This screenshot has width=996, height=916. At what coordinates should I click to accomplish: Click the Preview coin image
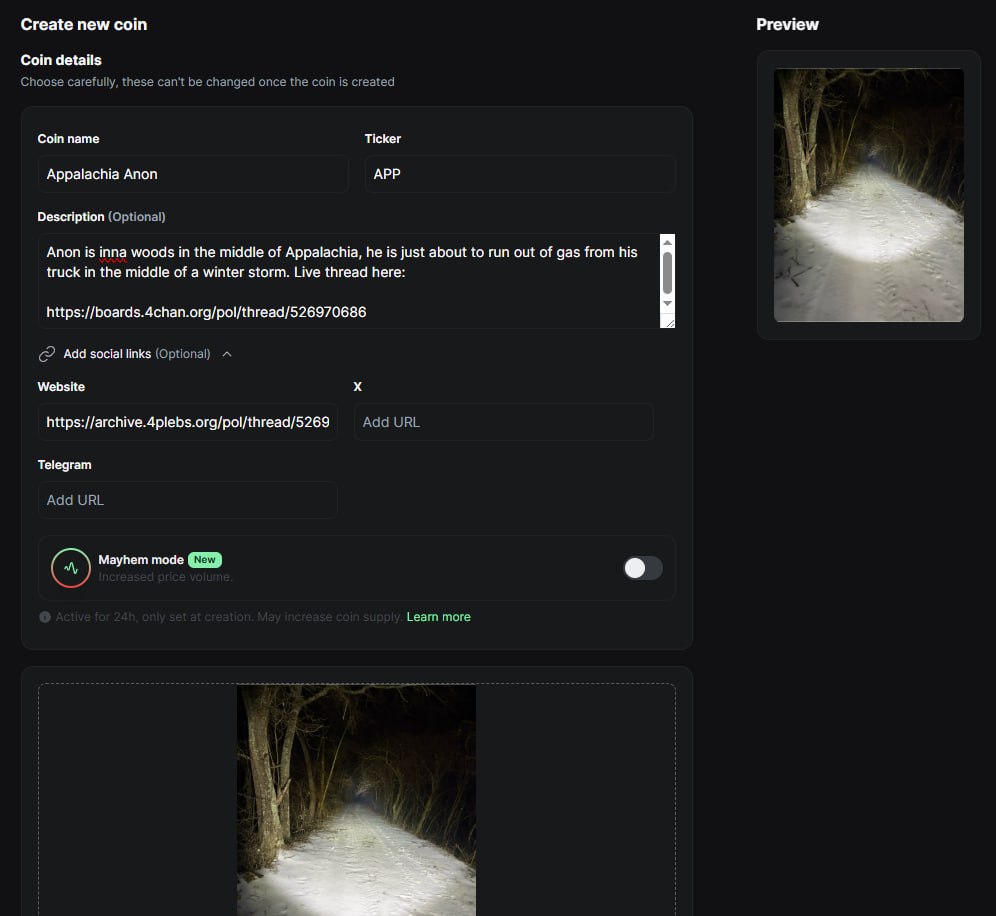pyautogui.click(x=868, y=195)
